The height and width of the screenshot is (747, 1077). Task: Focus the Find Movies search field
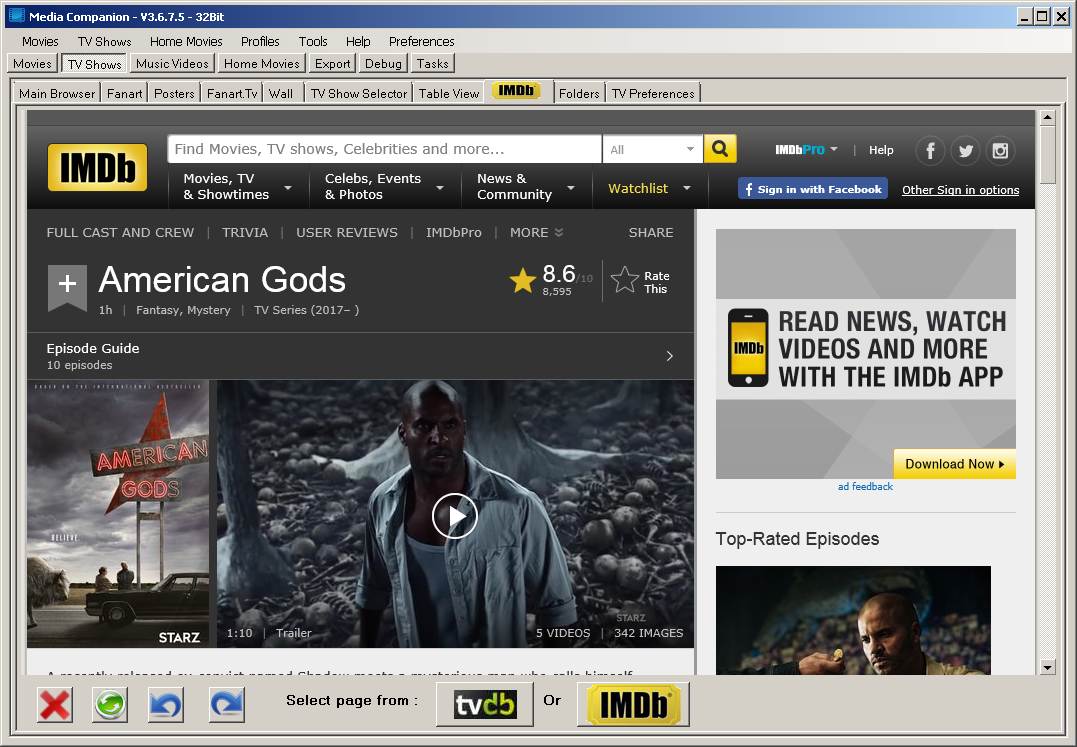tap(385, 149)
